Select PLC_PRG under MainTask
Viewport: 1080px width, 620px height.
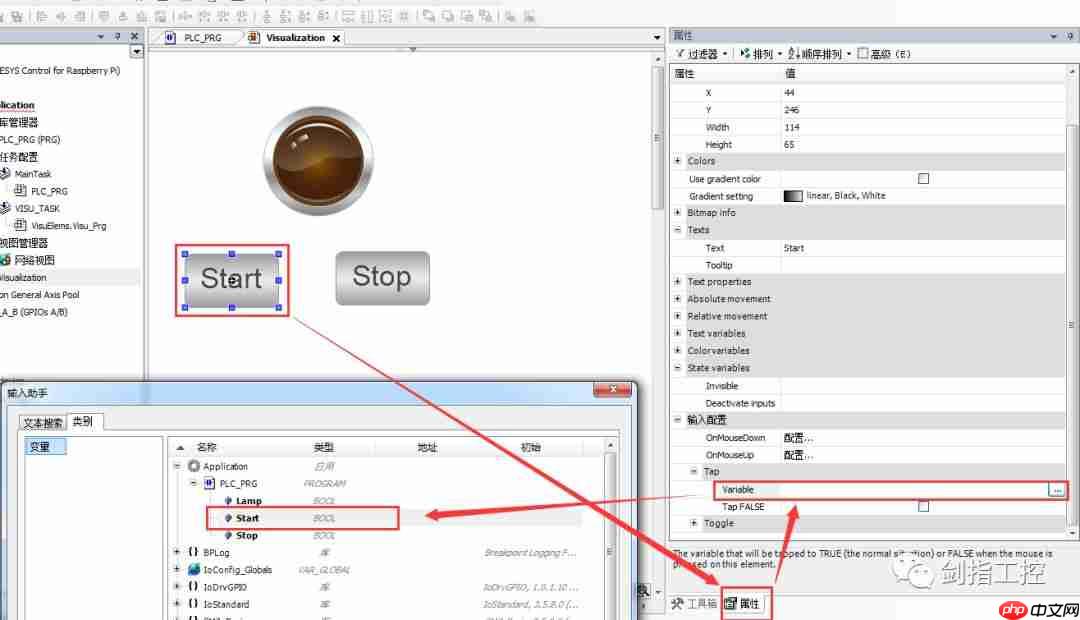click(49, 191)
